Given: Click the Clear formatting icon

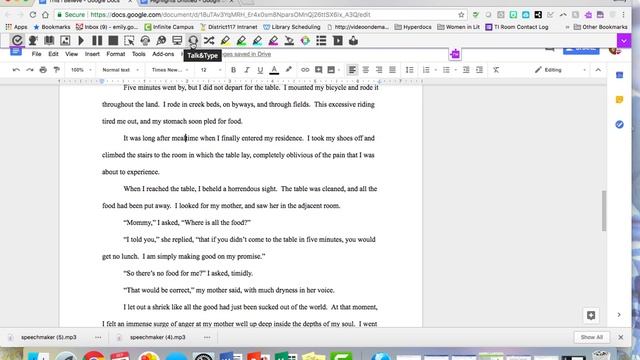Looking at the screenshot, I should tap(496, 70).
